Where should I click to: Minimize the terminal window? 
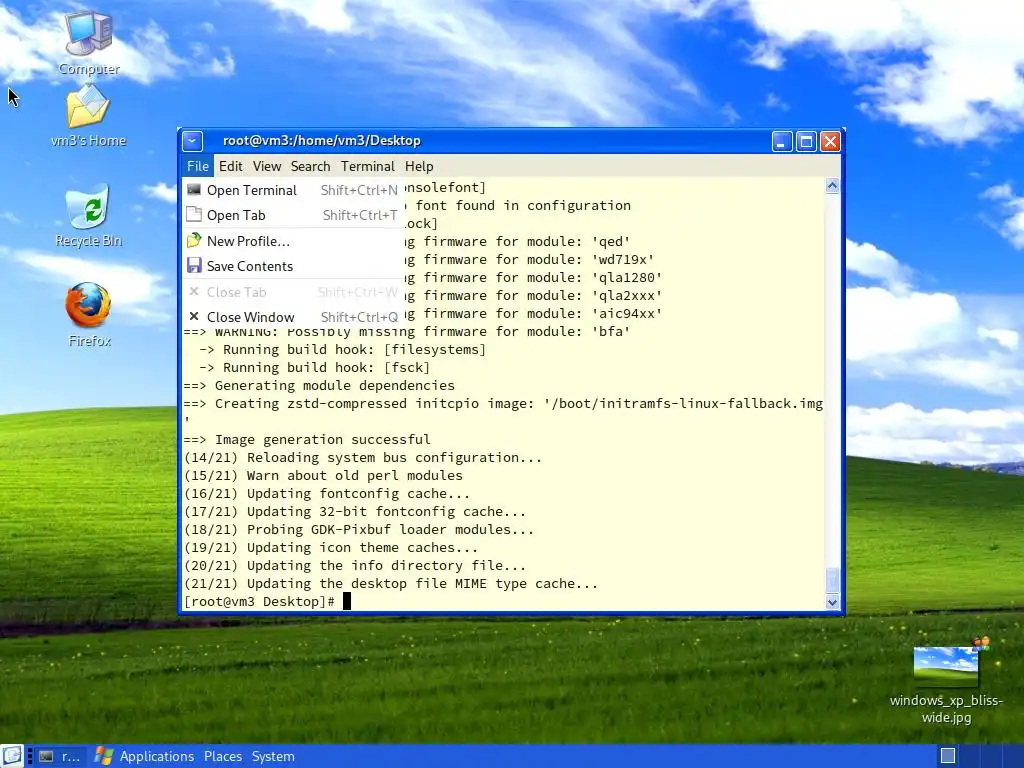pyautogui.click(x=782, y=141)
